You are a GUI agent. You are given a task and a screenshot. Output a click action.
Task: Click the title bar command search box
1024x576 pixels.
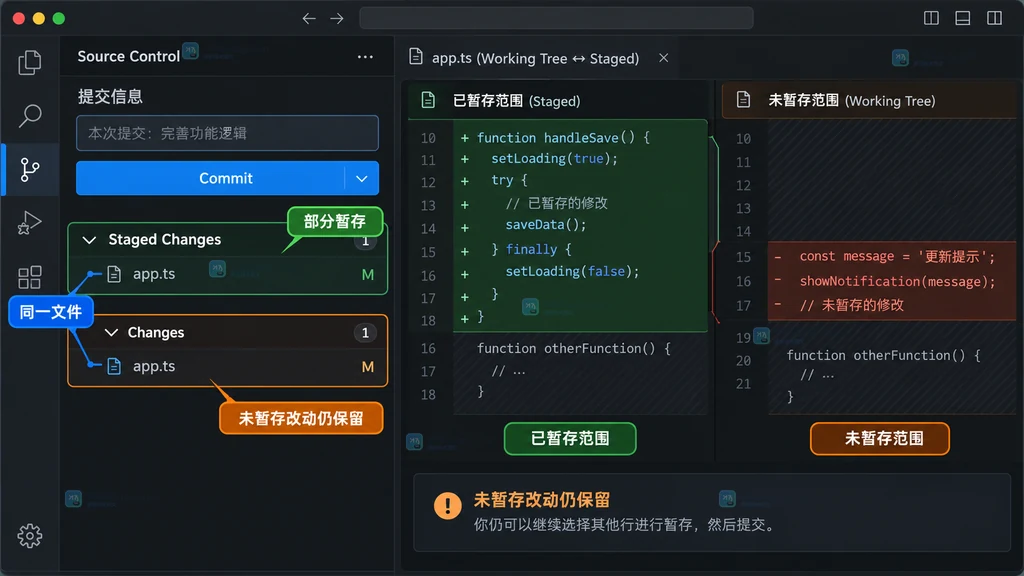pyautogui.click(x=556, y=18)
